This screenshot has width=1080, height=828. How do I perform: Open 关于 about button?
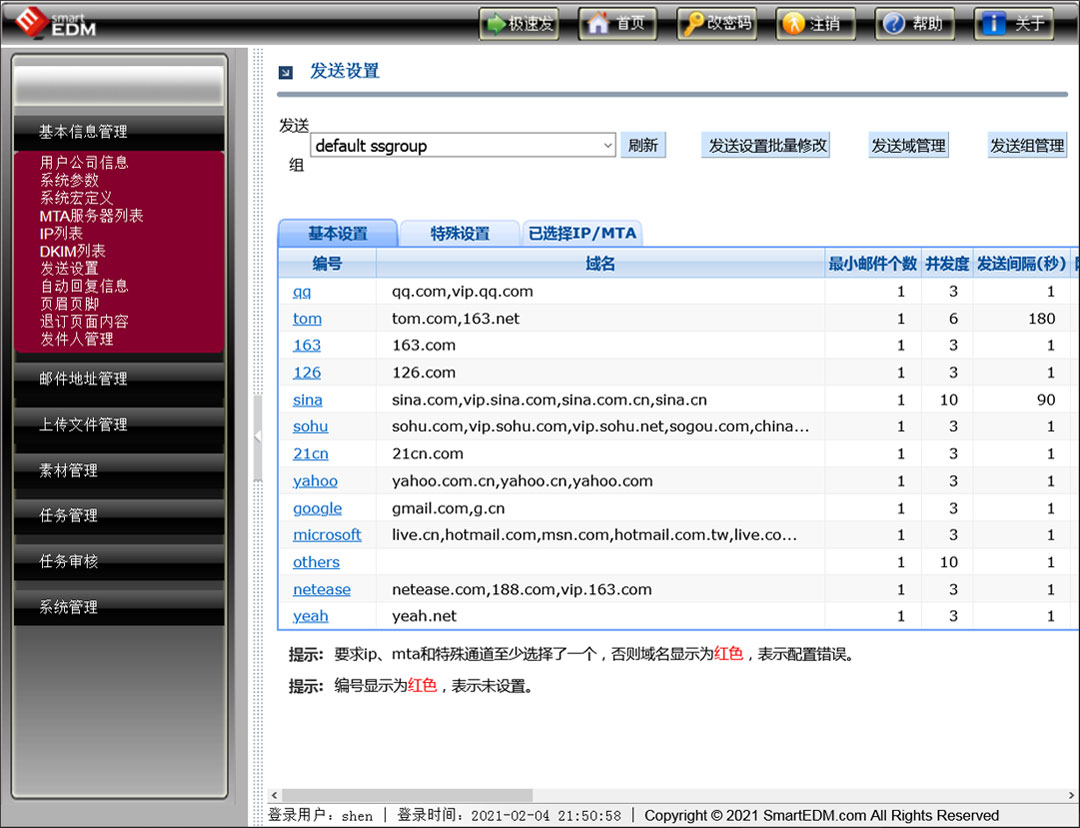pyautogui.click(x=1013, y=24)
